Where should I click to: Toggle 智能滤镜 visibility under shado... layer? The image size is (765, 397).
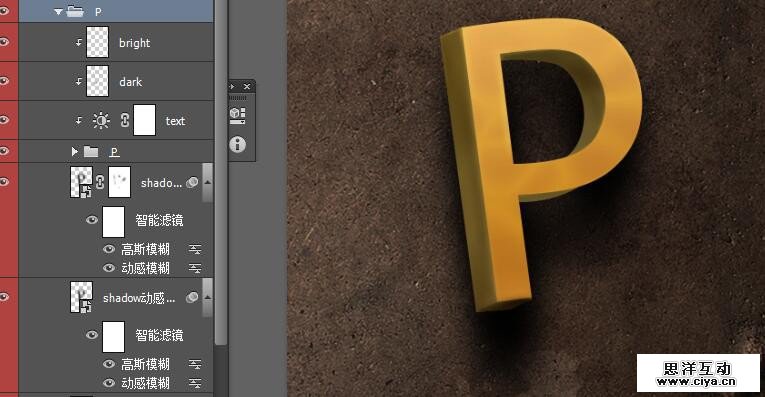tap(92, 220)
